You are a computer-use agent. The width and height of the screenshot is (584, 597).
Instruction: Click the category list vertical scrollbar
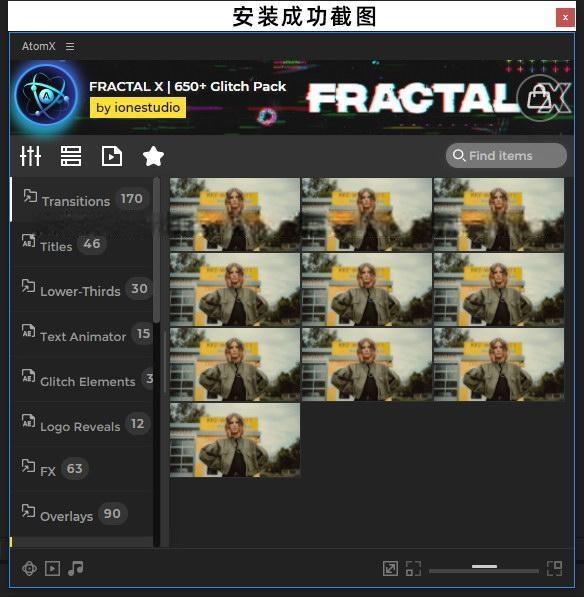point(156,251)
